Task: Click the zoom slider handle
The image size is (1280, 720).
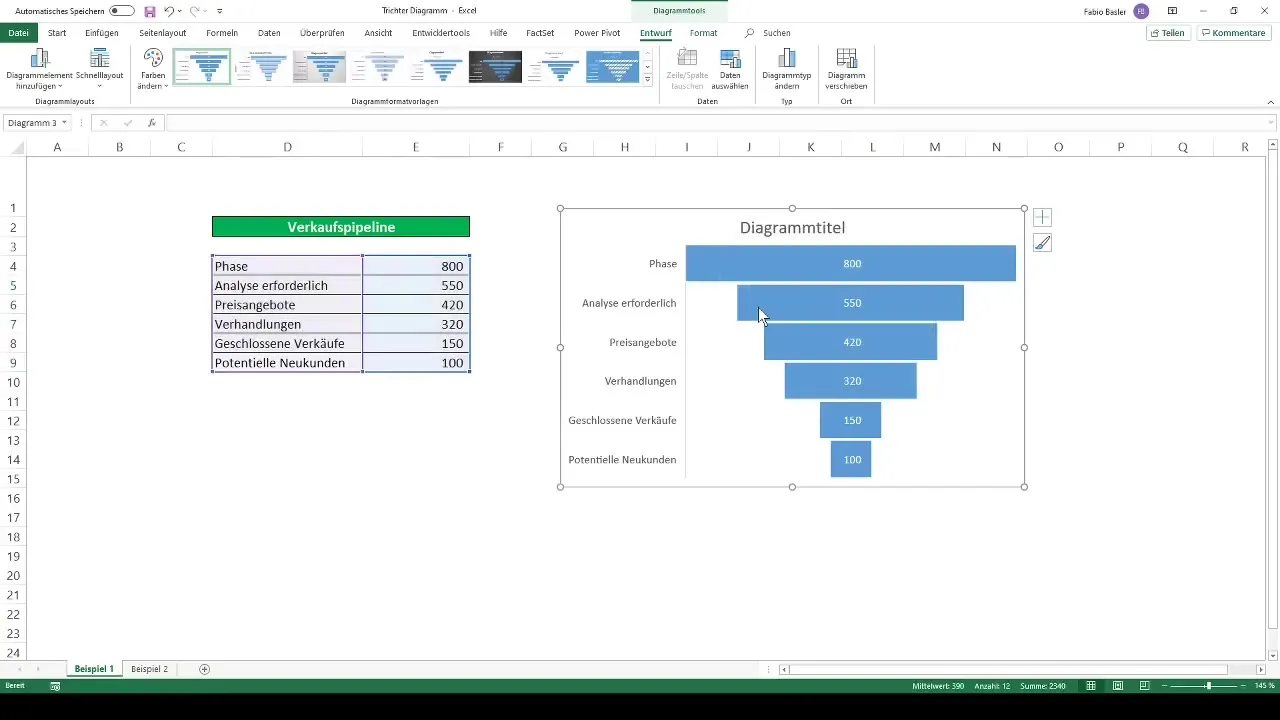Action: [x=1208, y=686]
